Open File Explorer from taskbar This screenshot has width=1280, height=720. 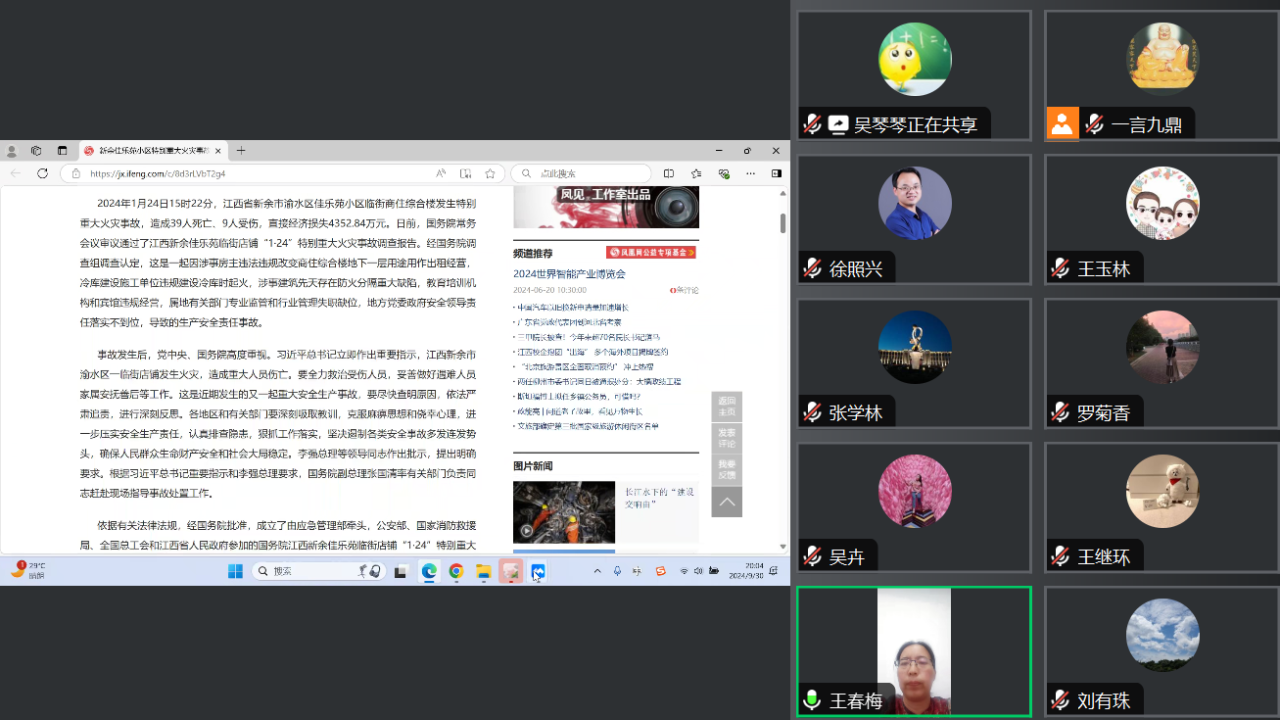[483, 571]
